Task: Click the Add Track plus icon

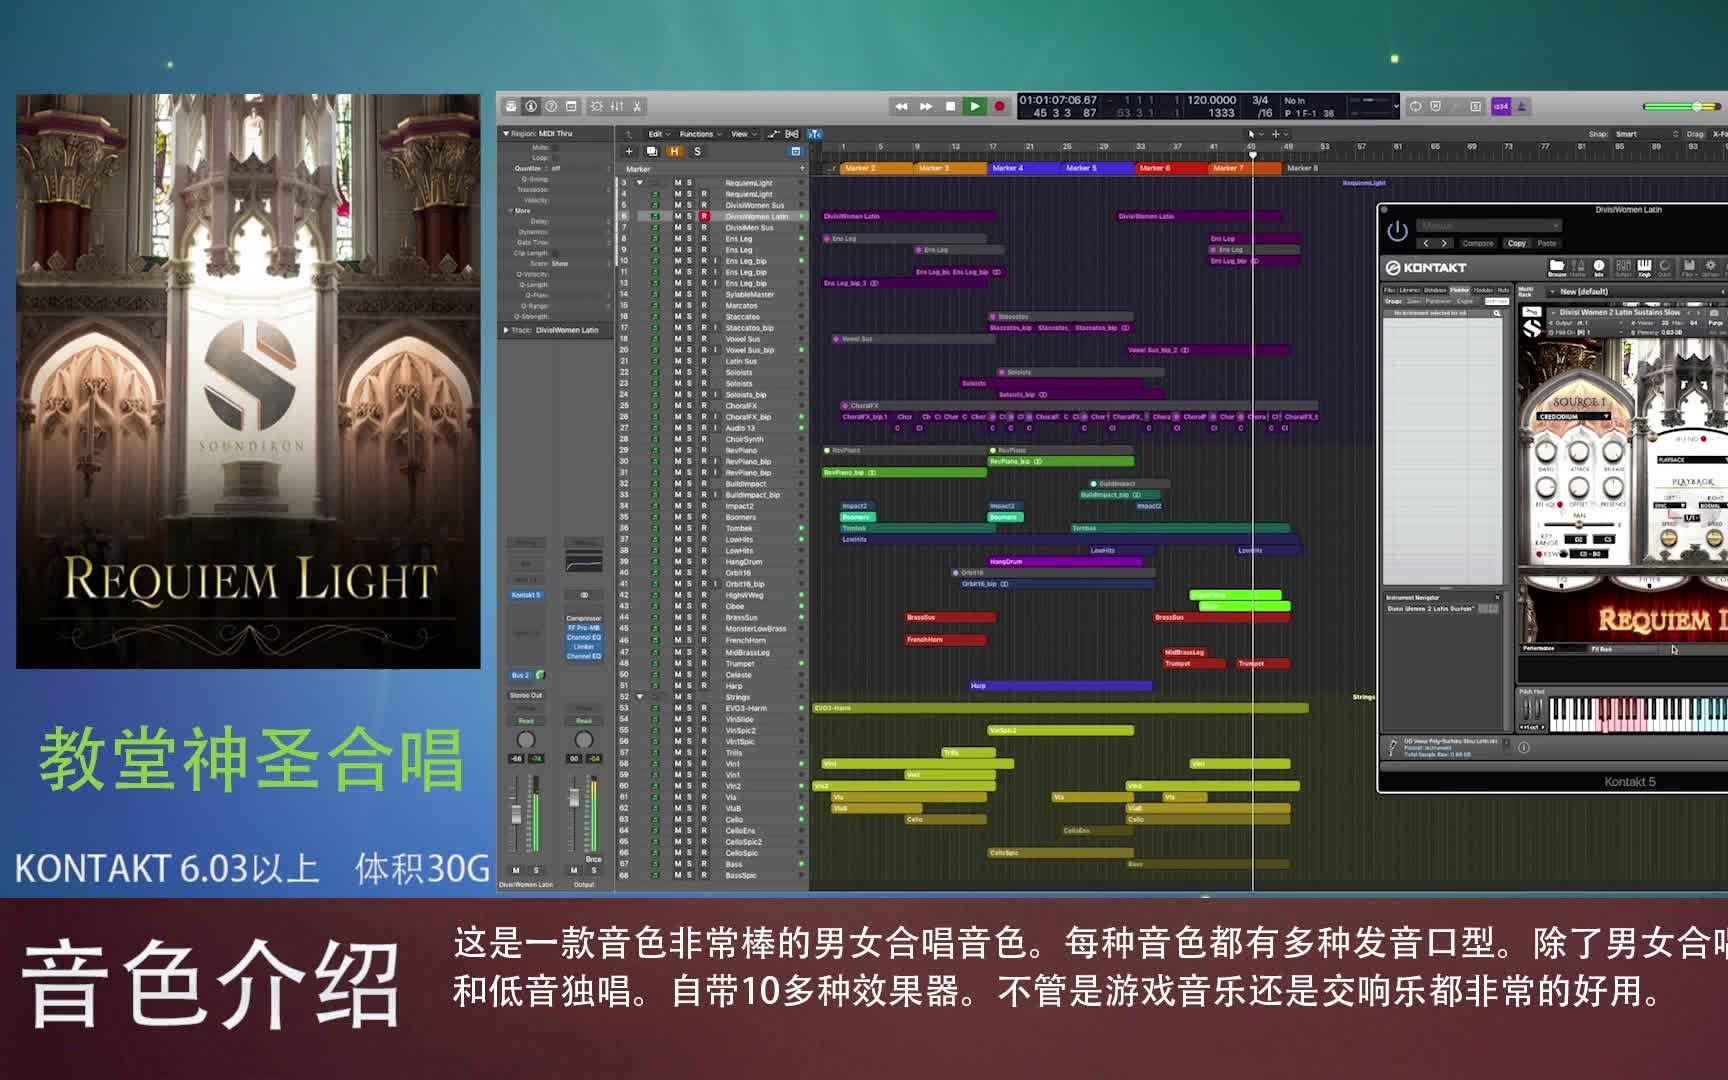Action: point(629,151)
